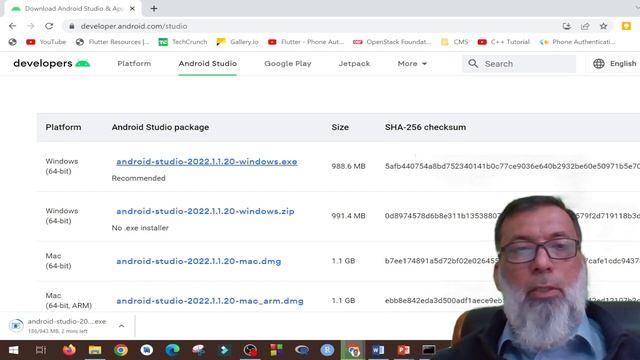Open the Flutter Resources bookmark
The width and height of the screenshot is (640, 360).
pos(113,42)
